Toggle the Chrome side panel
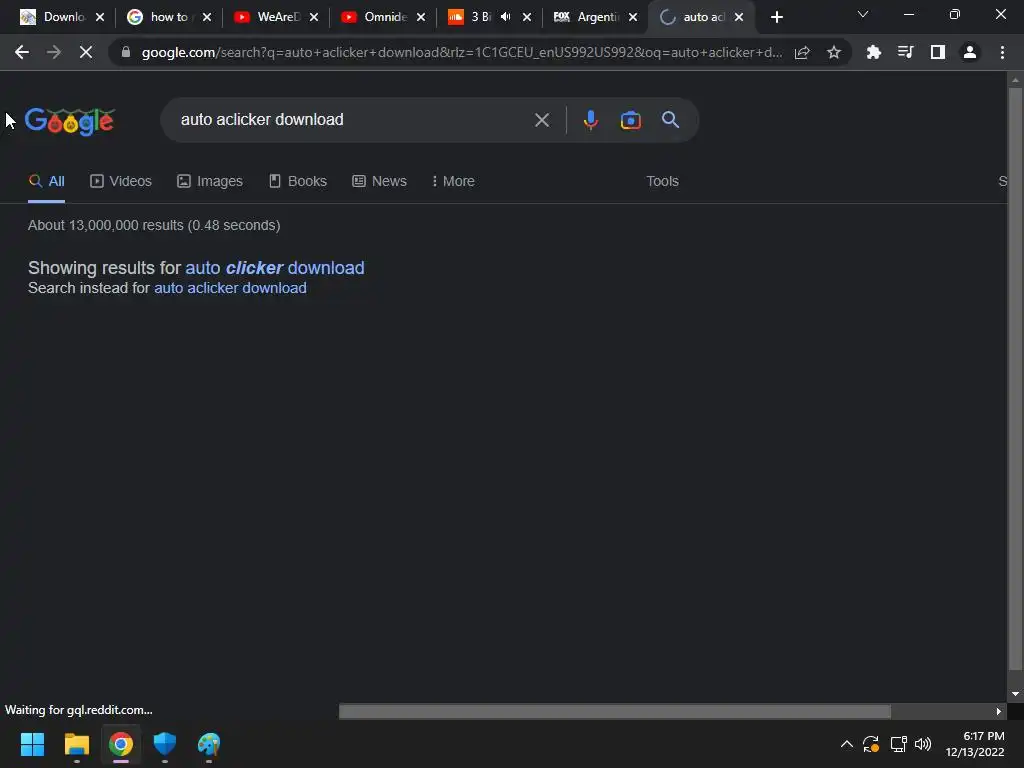1024x768 pixels. pos(938,52)
